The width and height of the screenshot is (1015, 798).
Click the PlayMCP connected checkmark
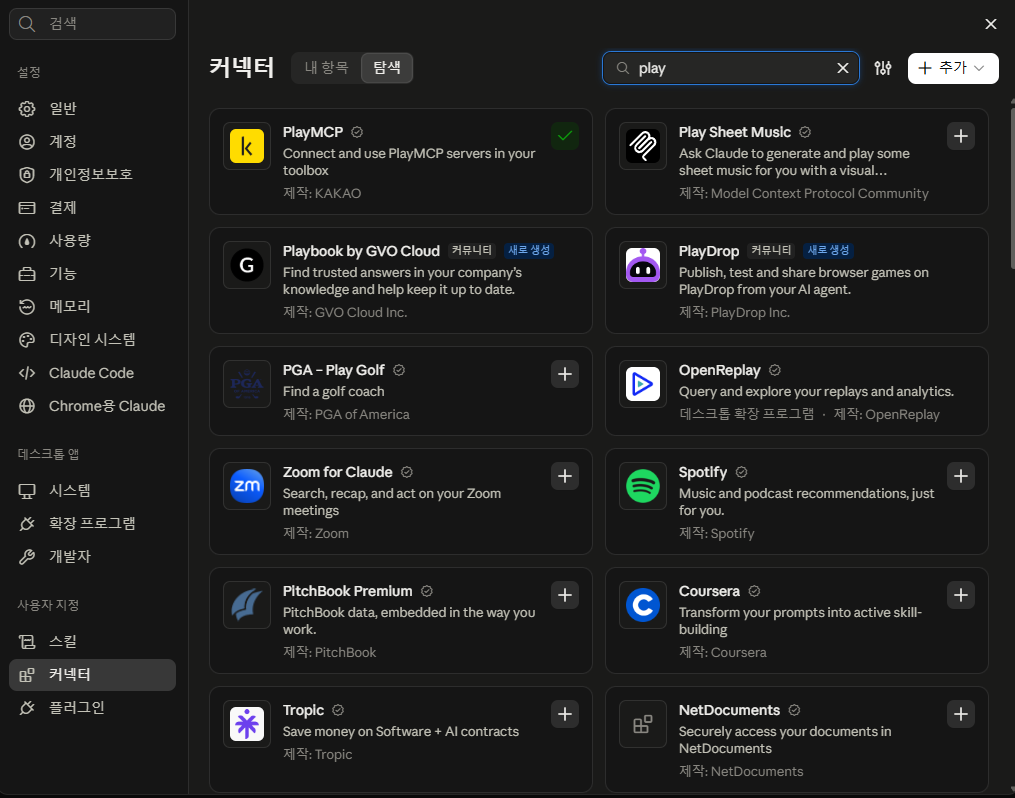564,136
